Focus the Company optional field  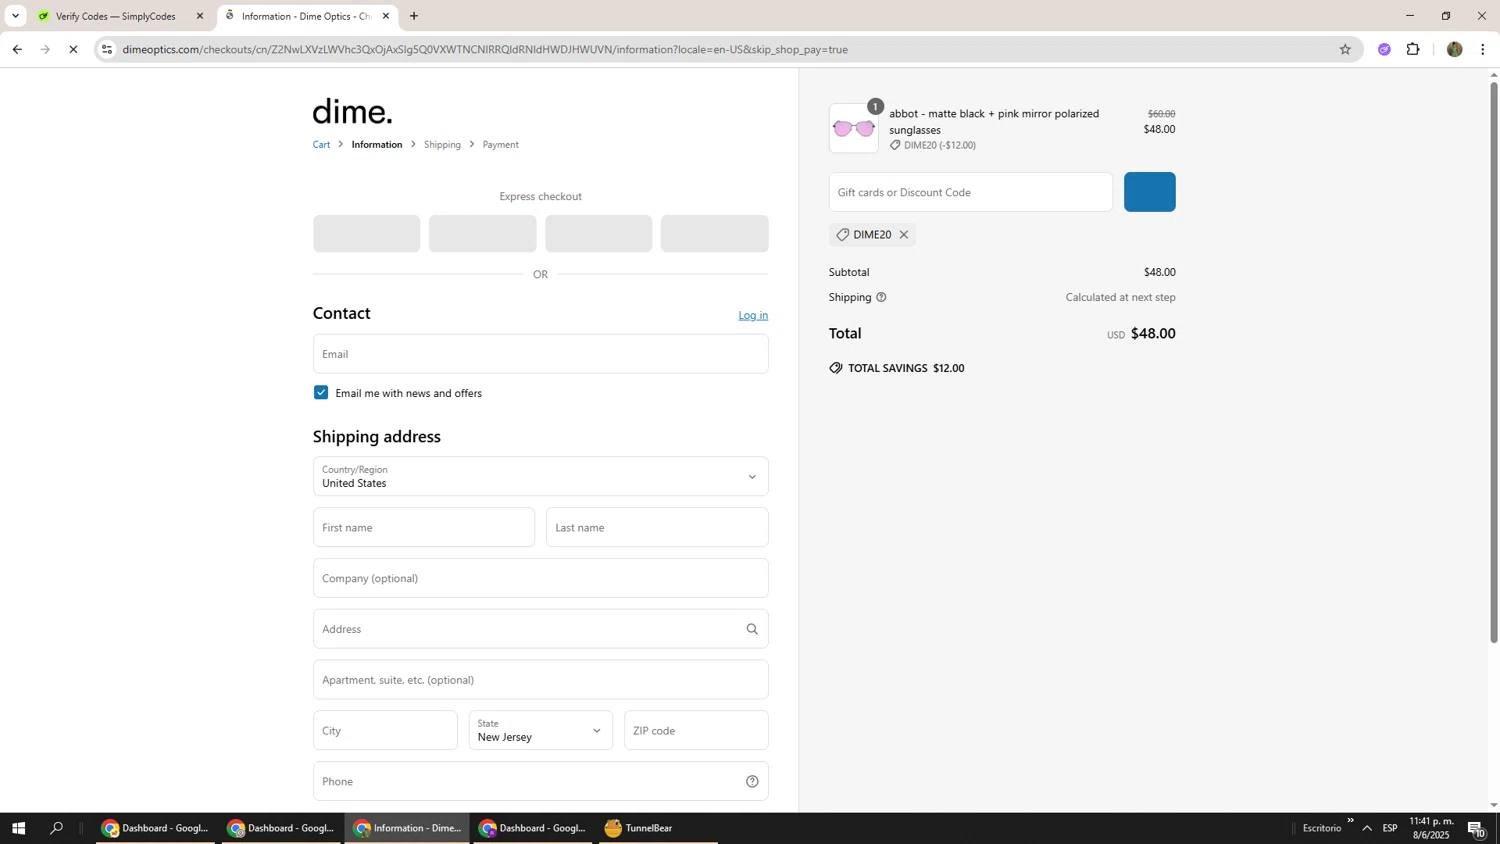coord(540,579)
